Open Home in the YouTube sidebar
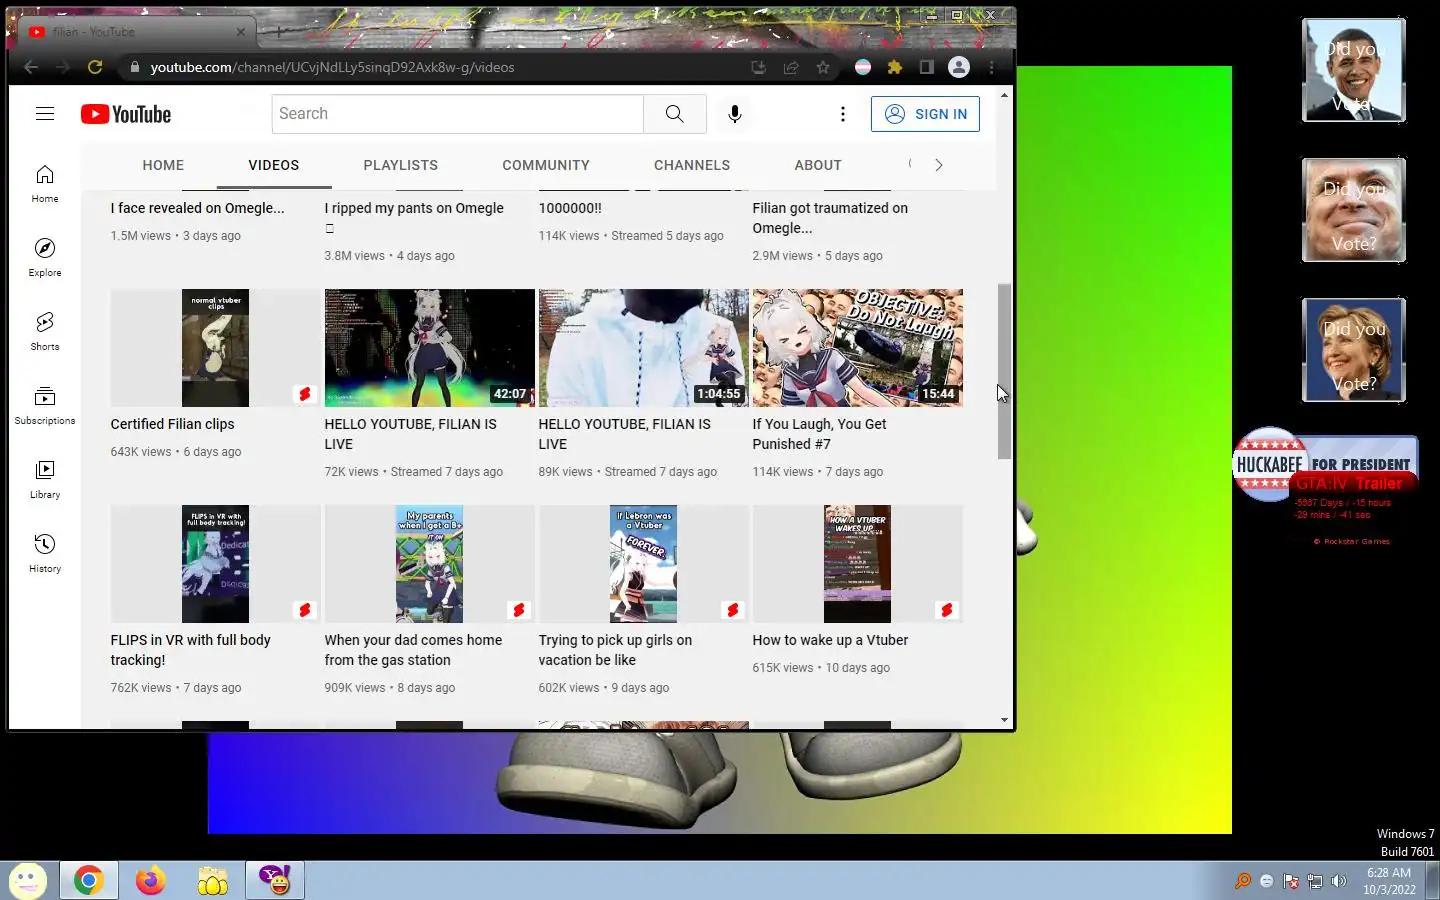Screen dimensions: 1440x900 (45, 184)
